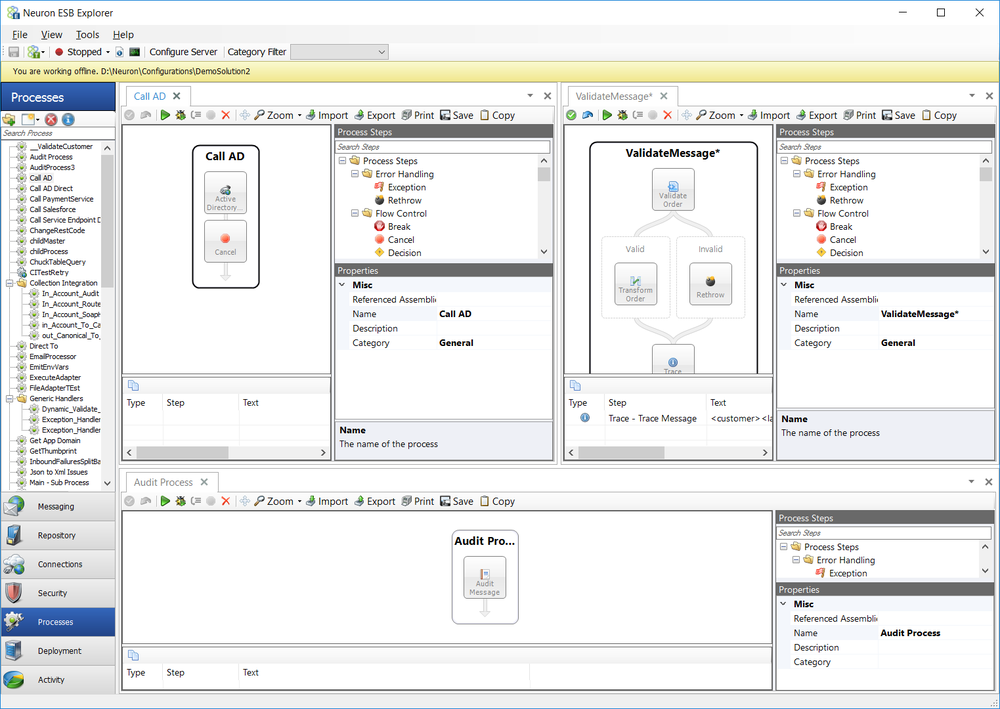Select the Transform Order step in Valid branch
The width and height of the screenshot is (1000, 709).
click(x=635, y=284)
